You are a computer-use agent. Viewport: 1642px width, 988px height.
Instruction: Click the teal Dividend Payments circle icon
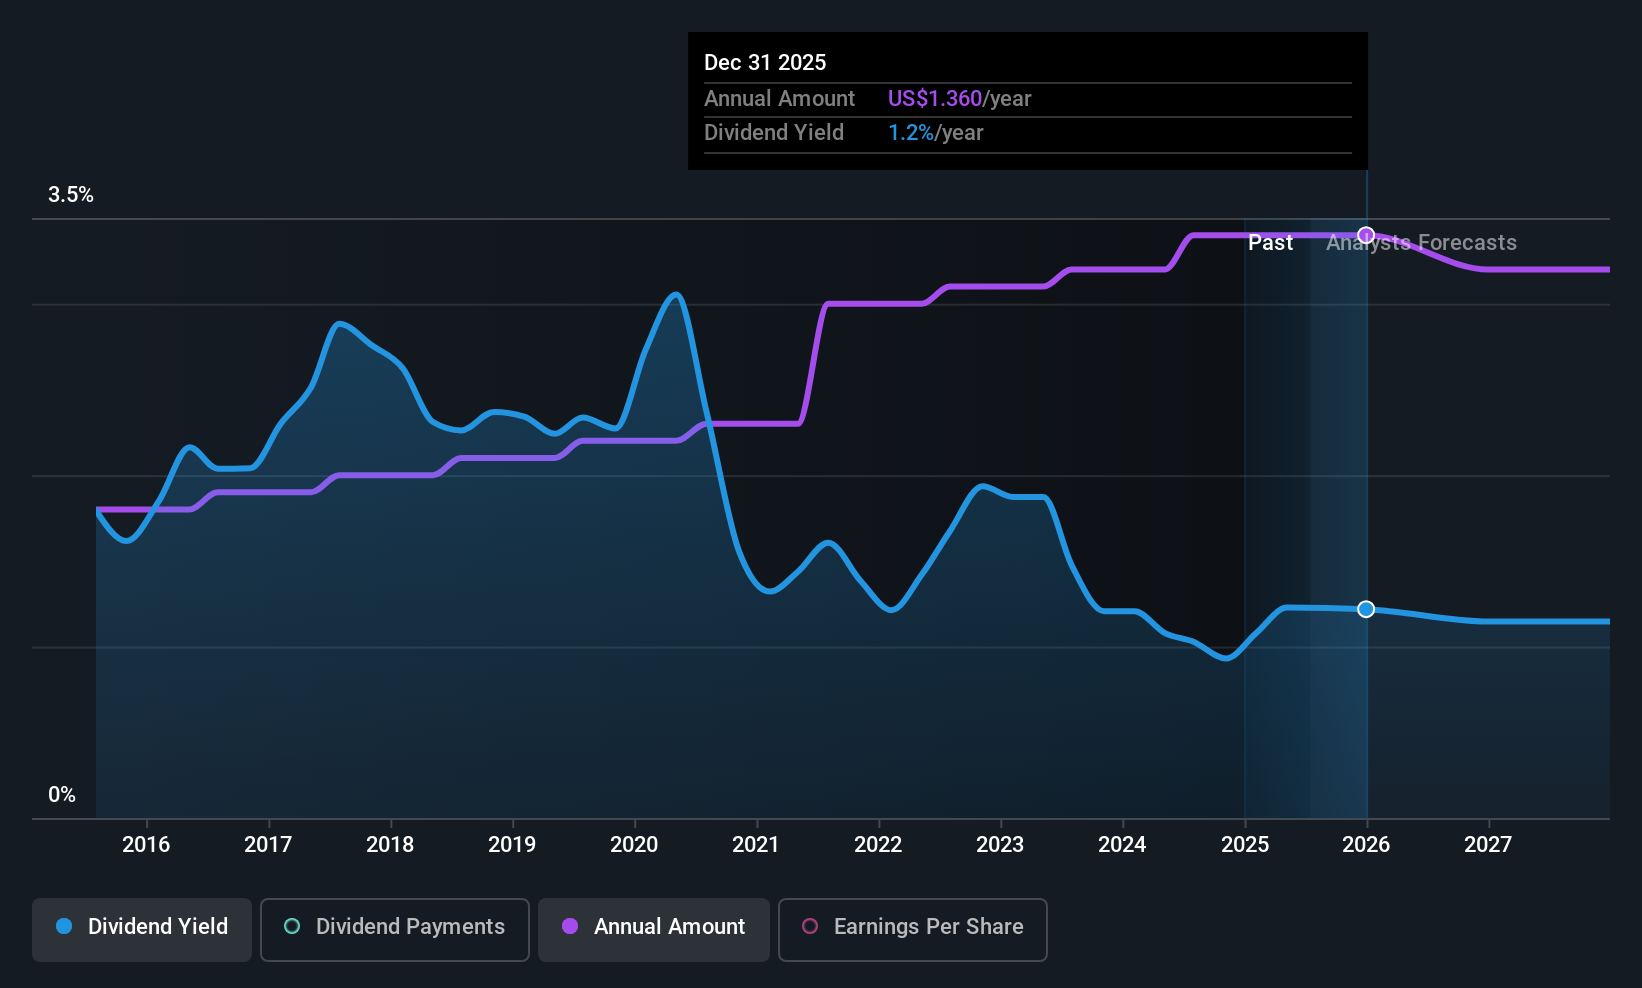click(292, 926)
